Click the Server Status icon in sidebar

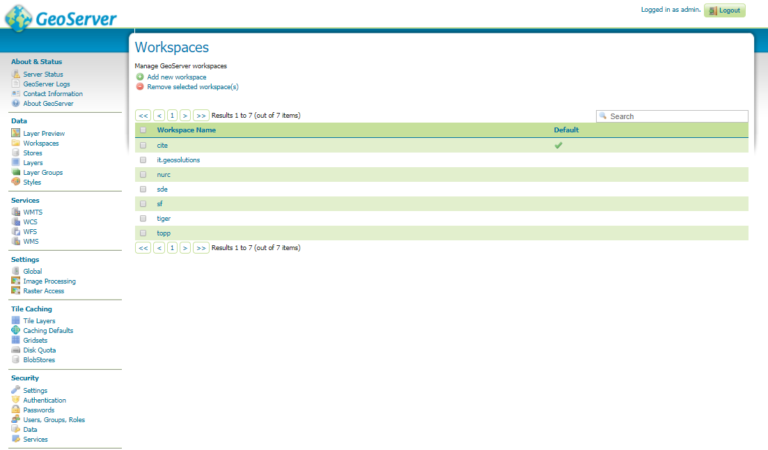[16, 74]
